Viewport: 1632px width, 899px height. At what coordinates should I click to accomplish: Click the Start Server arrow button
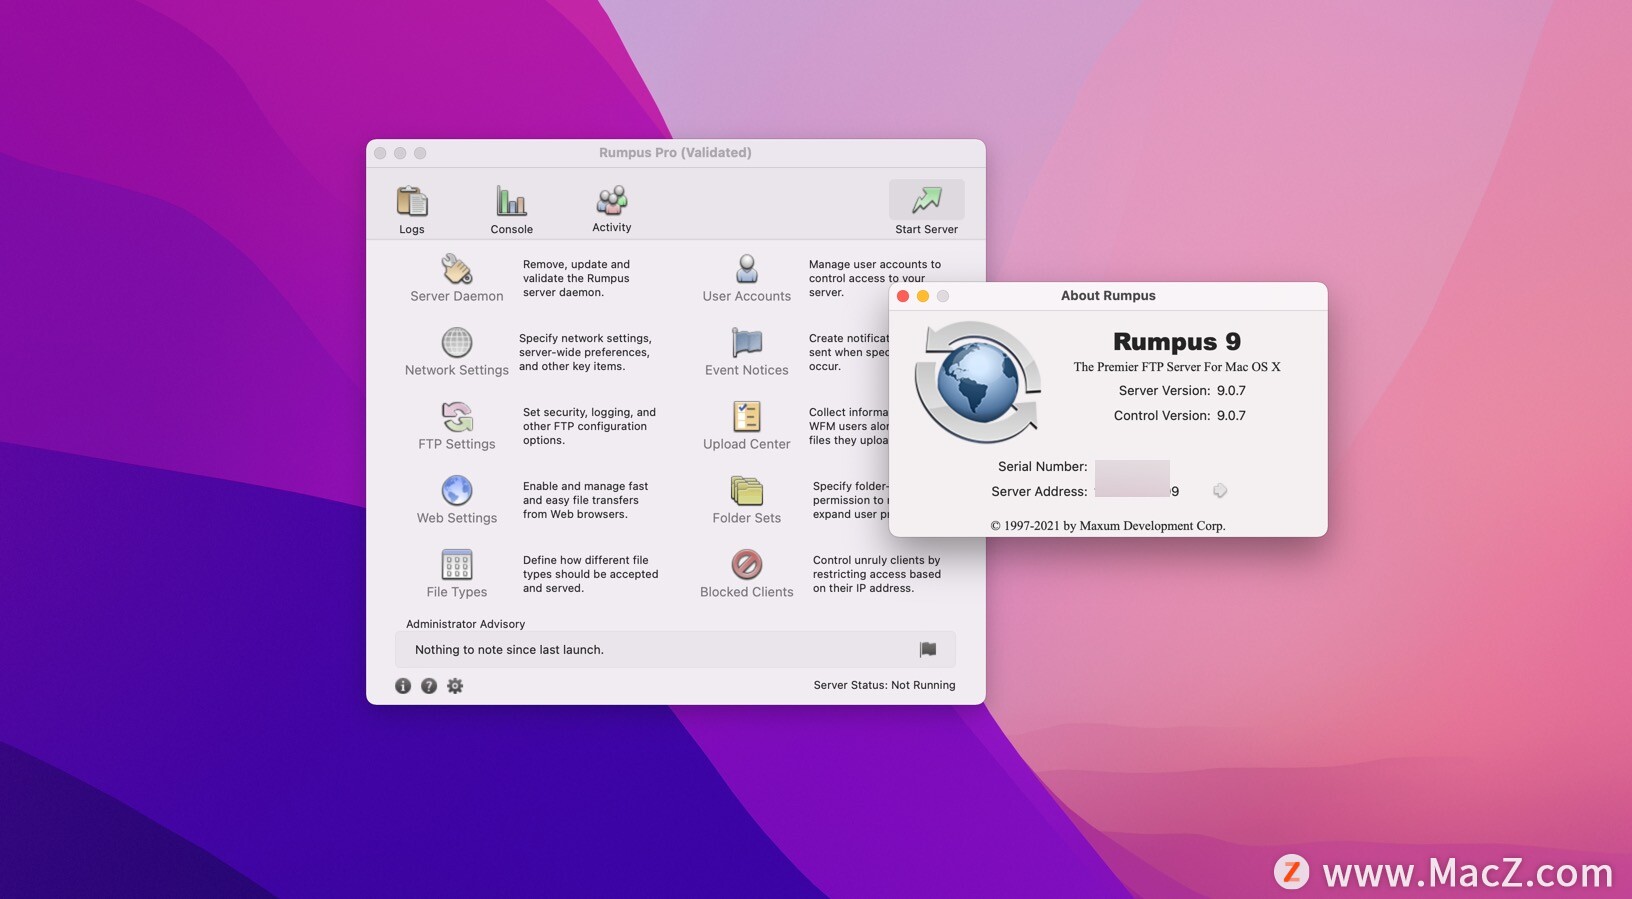coord(927,200)
